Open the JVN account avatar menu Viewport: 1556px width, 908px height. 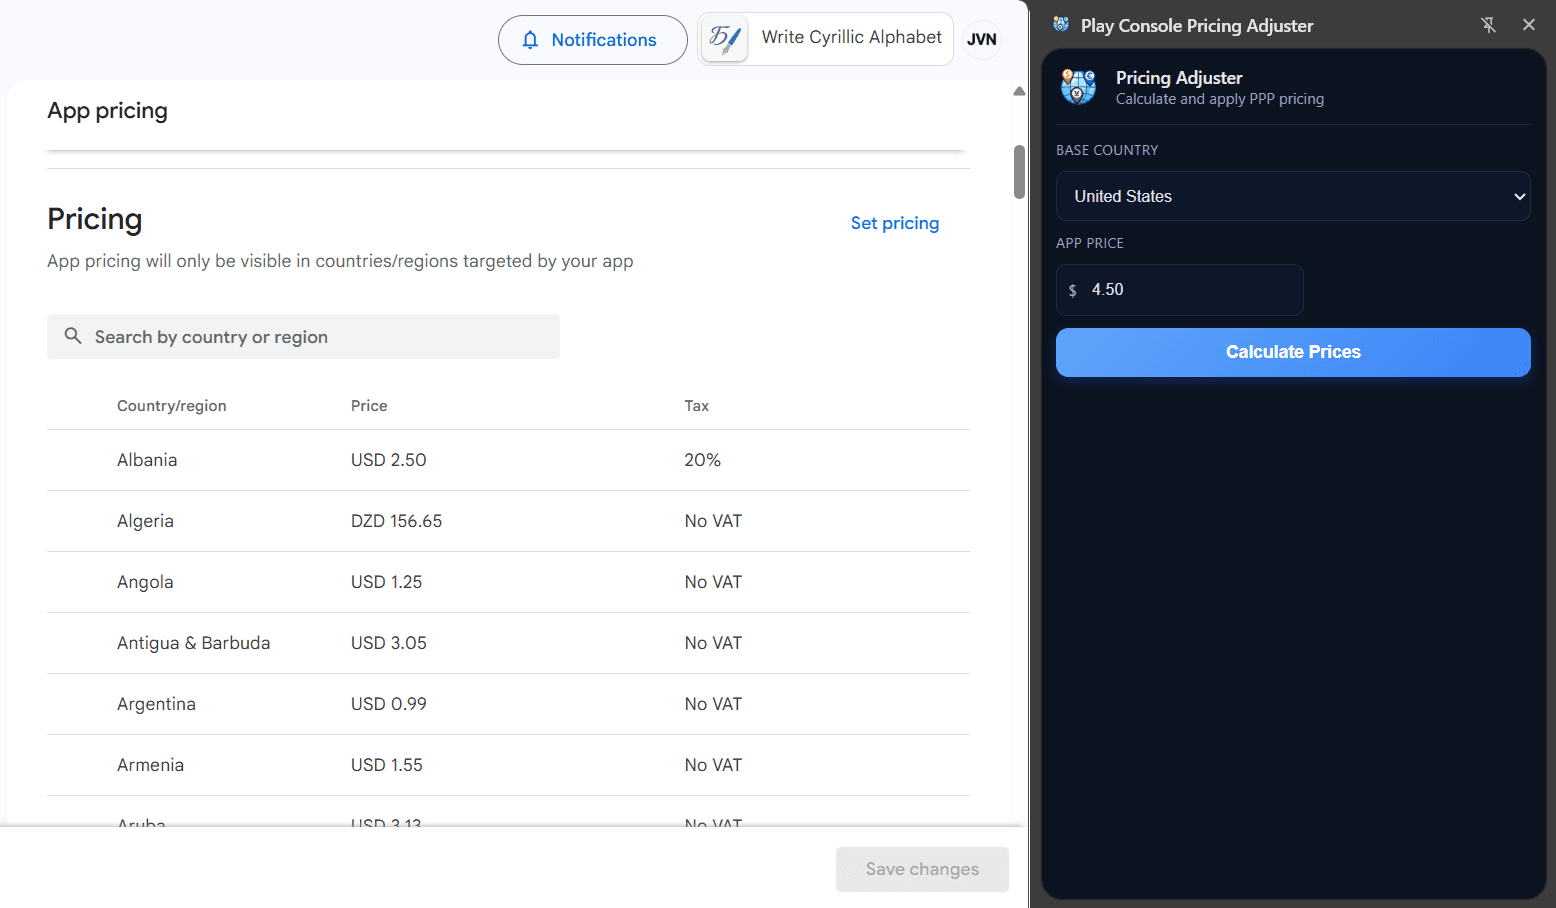[x=981, y=40]
